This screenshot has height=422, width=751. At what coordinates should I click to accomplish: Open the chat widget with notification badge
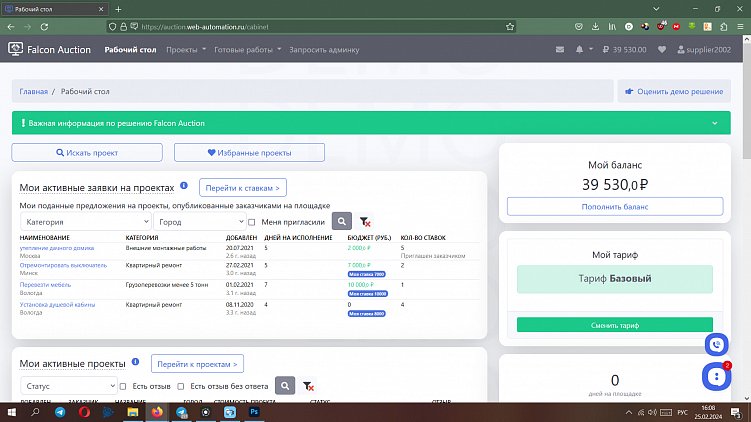(x=717, y=376)
